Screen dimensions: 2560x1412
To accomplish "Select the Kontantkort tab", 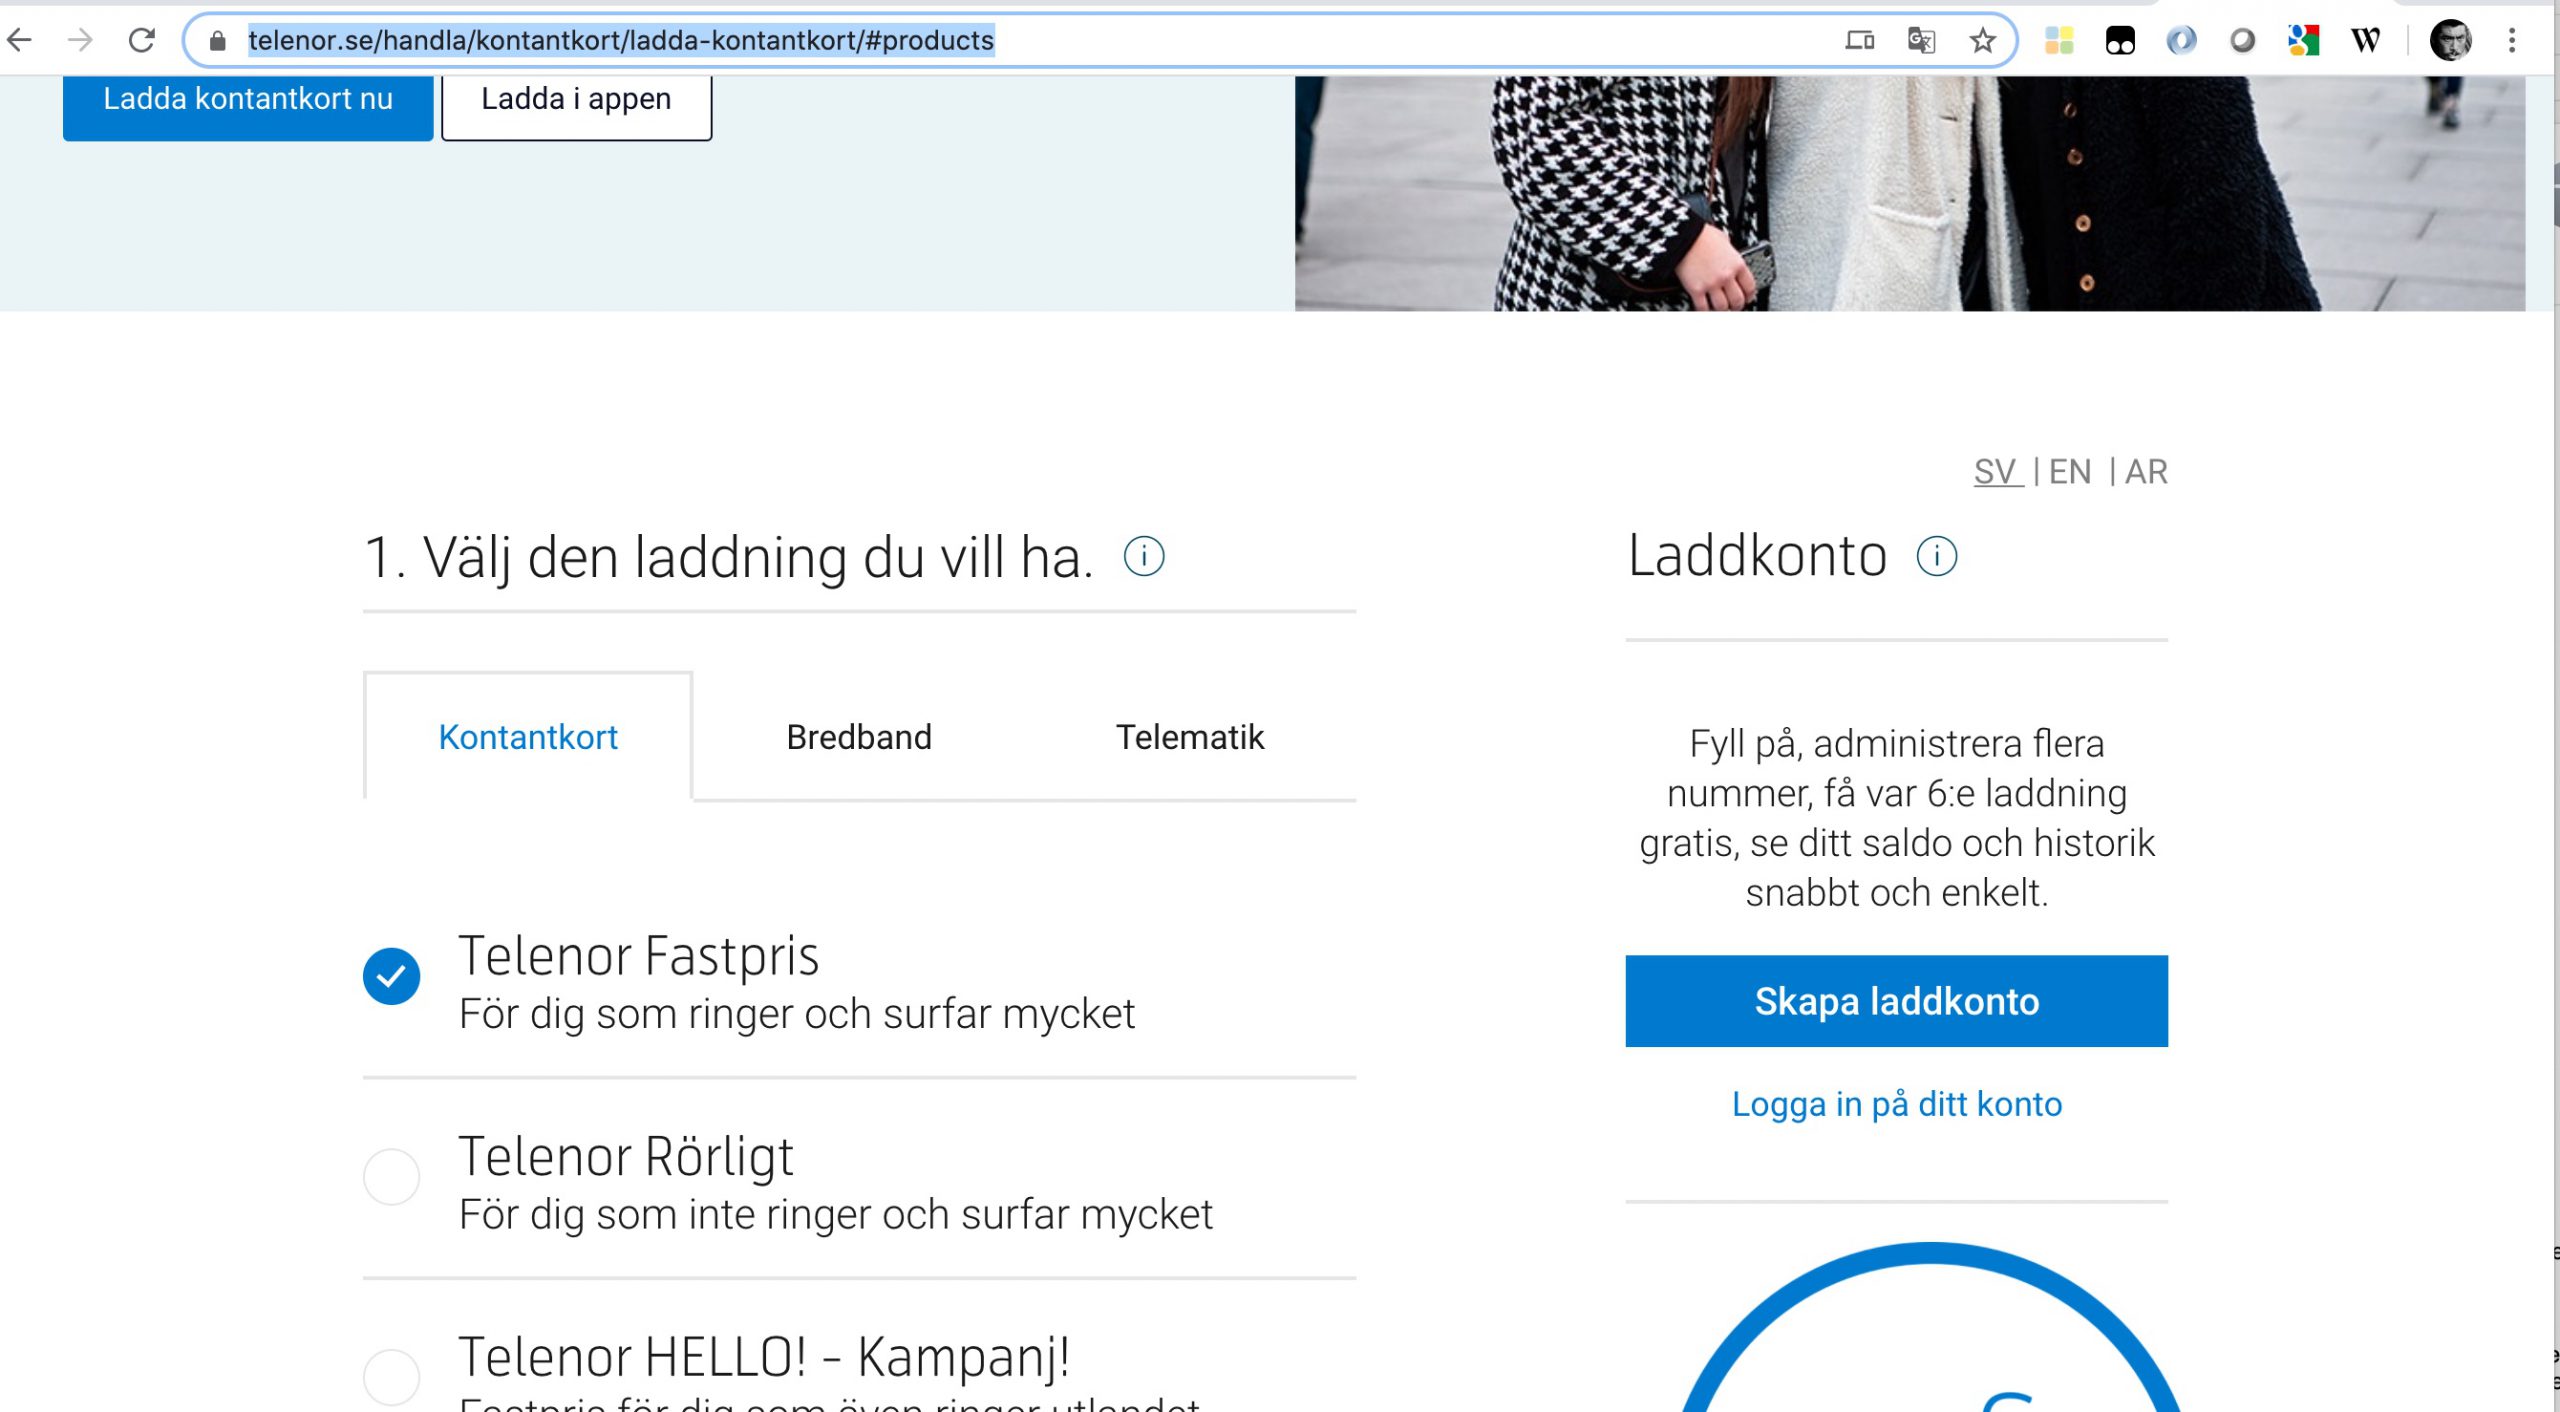I will (528, 737).
